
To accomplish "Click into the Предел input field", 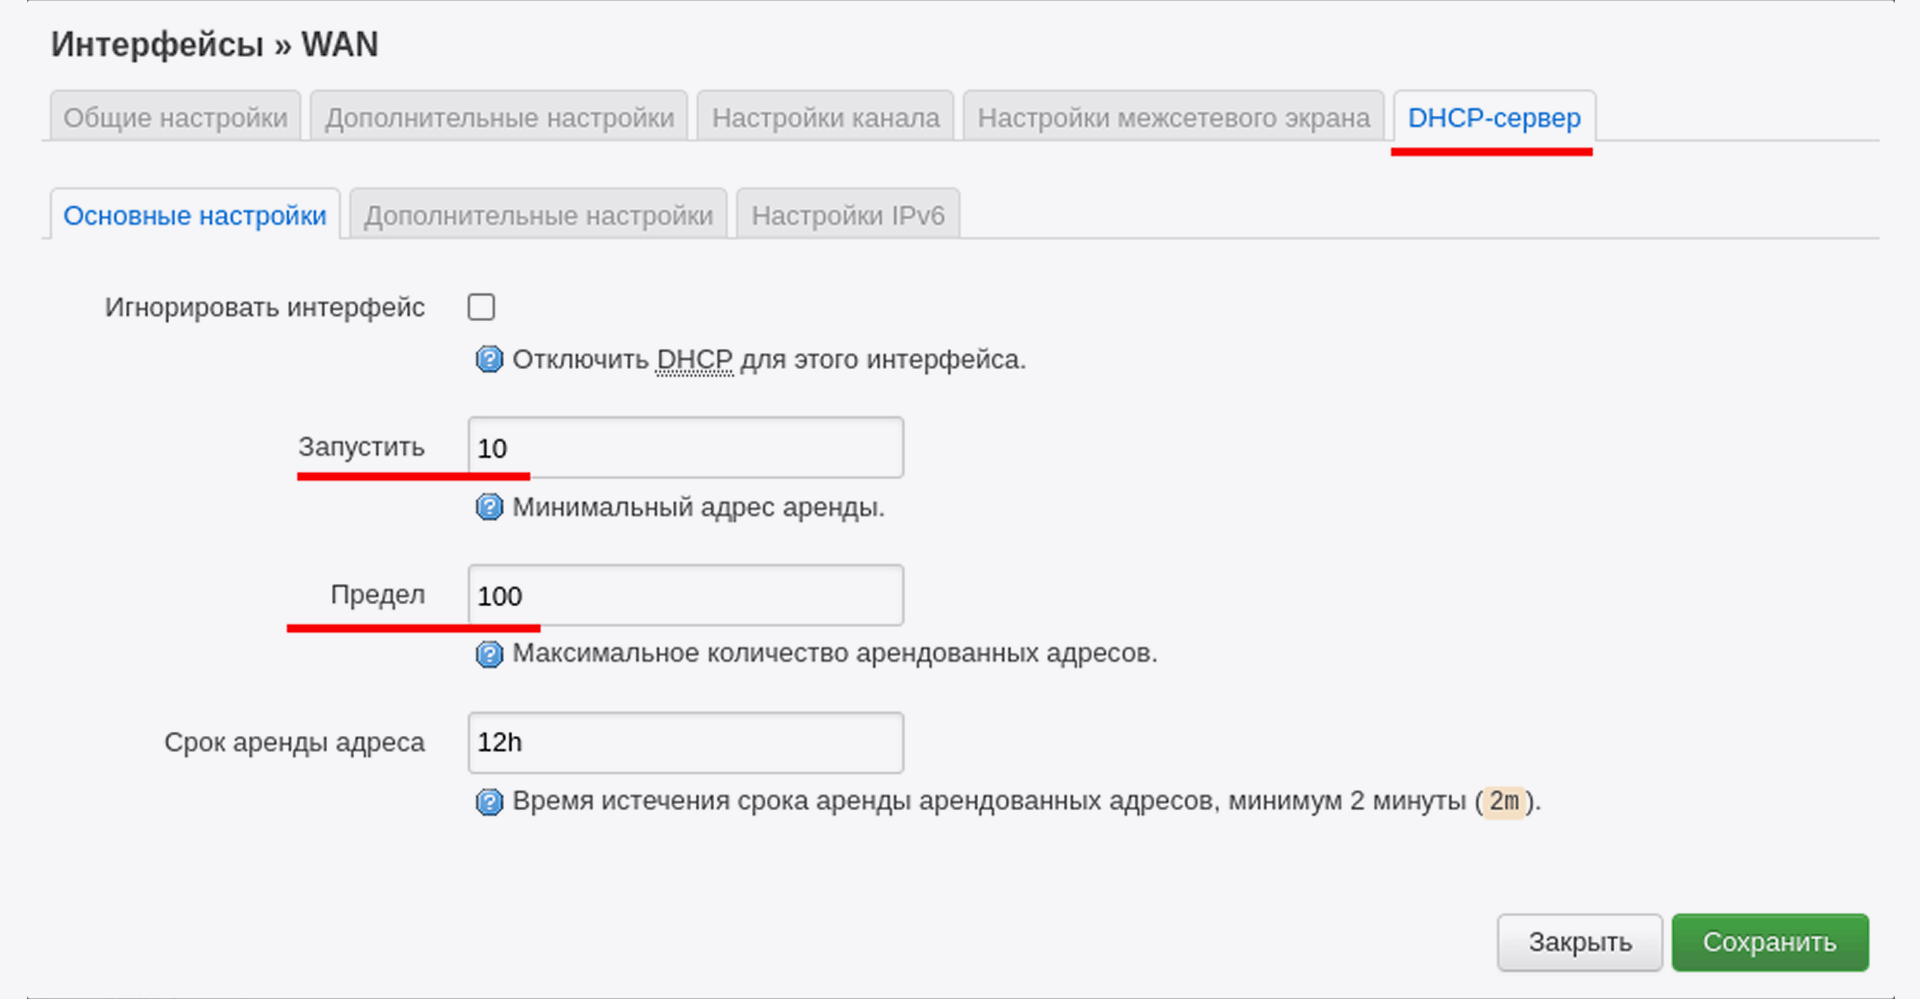I will [685, 595].
